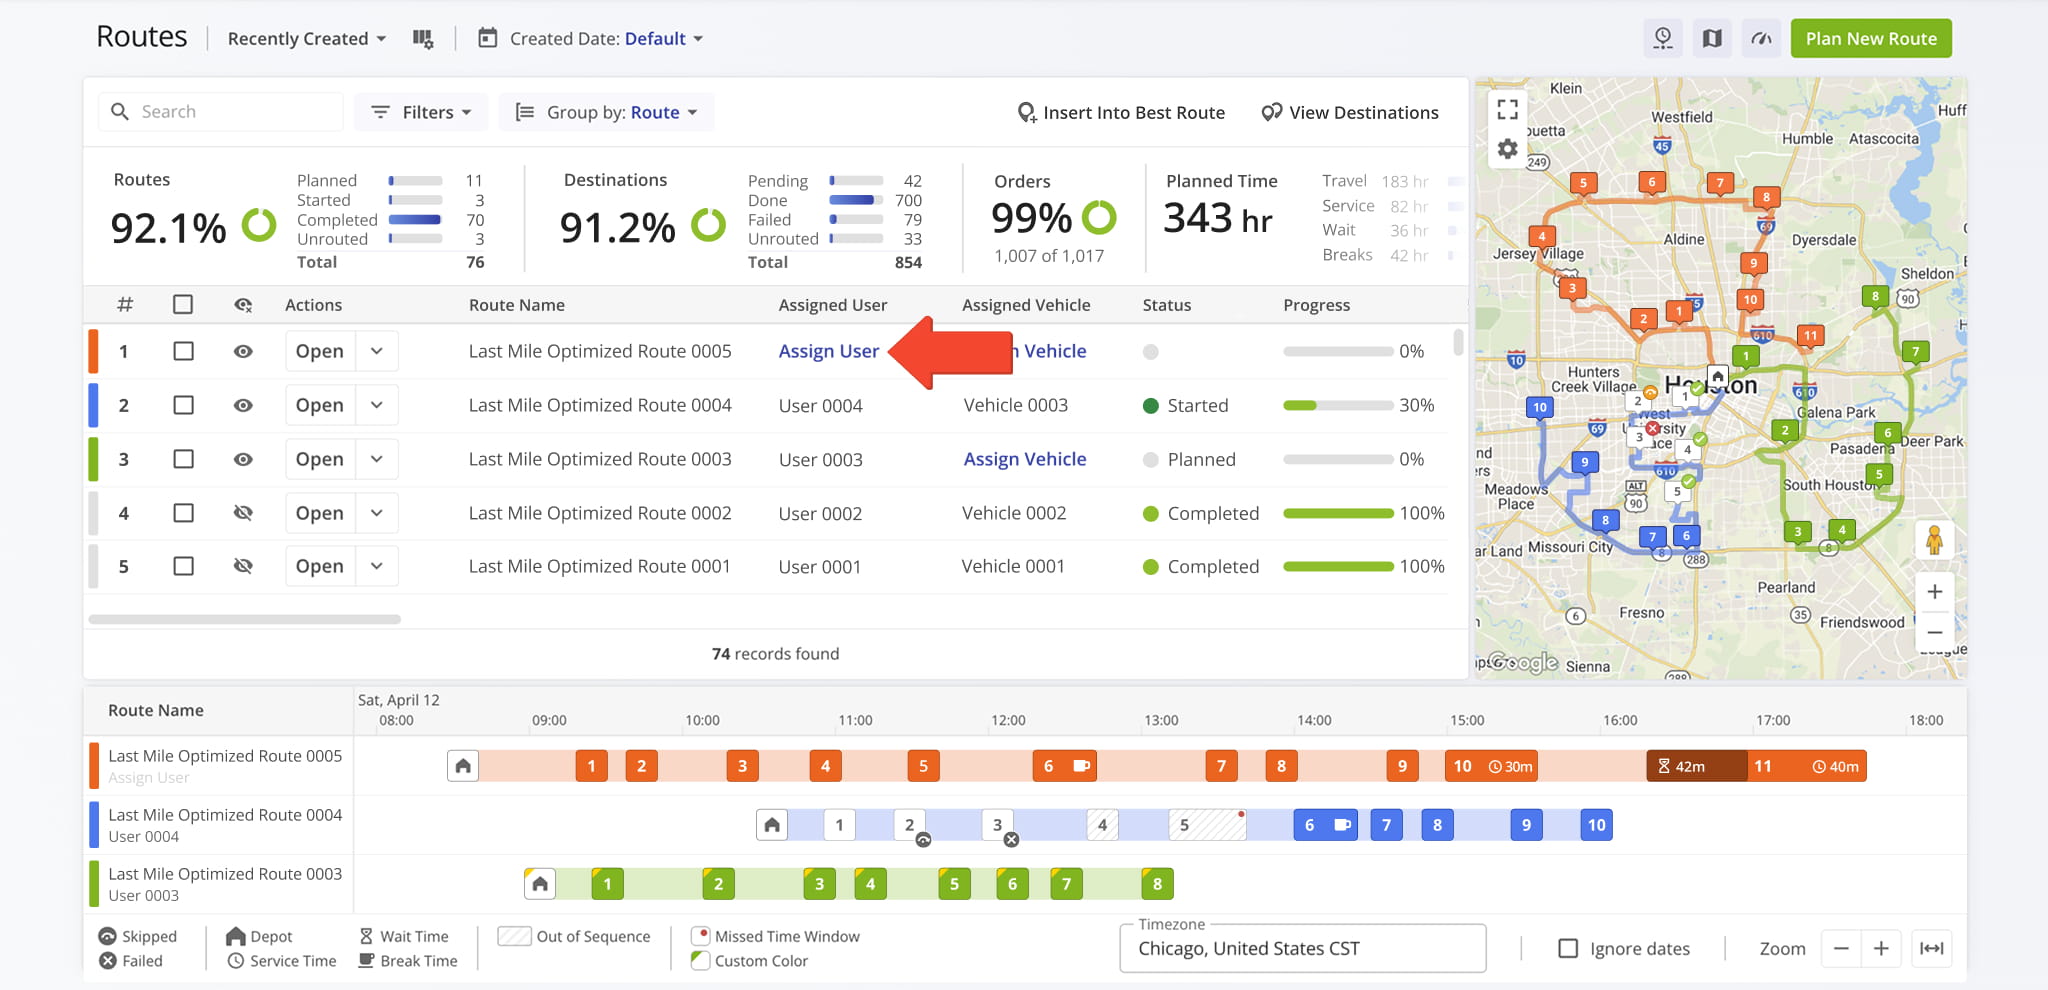Expand Open actions arrow for Route 0005
This screenshot has width=2048, height=990.
point(377,351)
